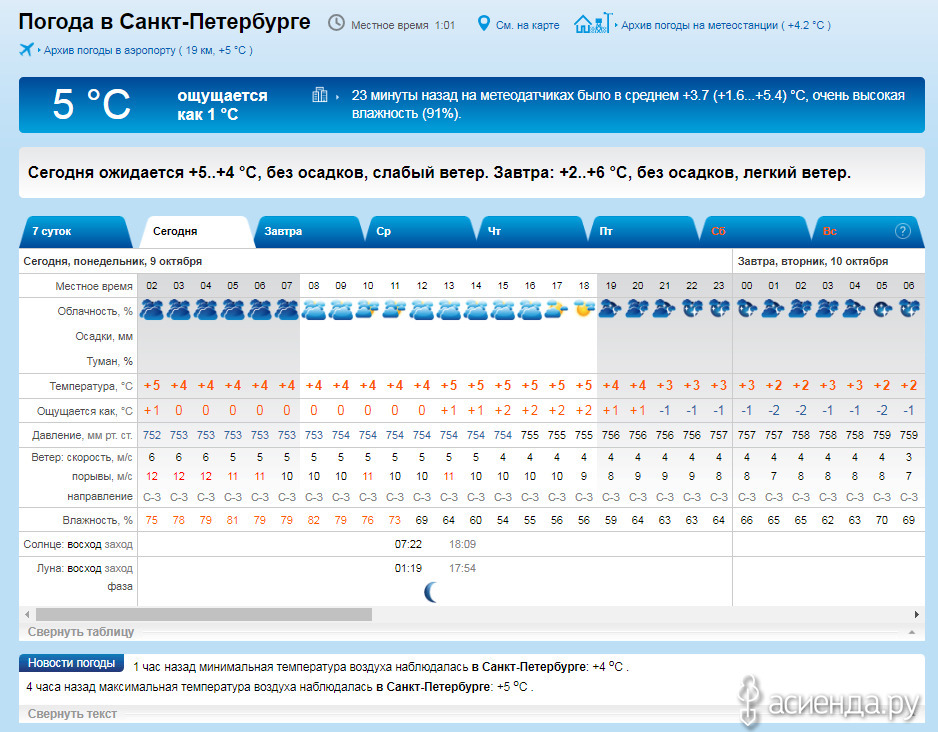Click the airplane icon for airport archive
Image resolution: width=938 pixels, height=732 pixels.
pos(26,49)
